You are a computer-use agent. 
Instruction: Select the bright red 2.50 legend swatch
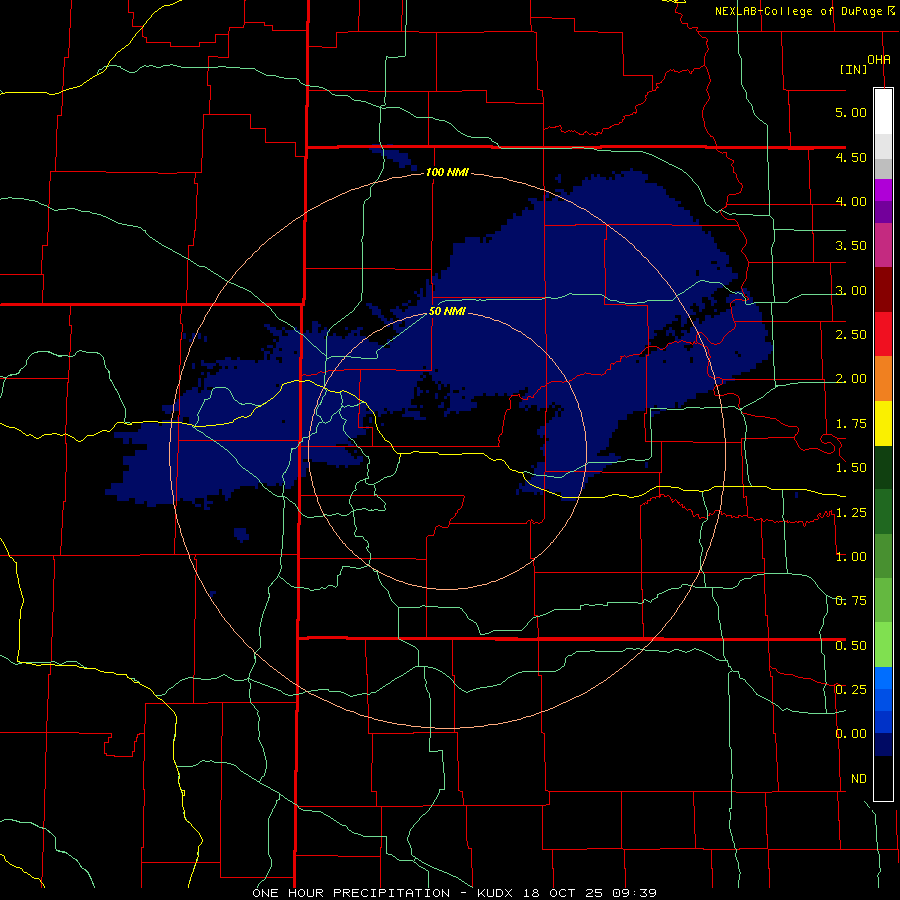pyautogui.click(x=883, y=335)
